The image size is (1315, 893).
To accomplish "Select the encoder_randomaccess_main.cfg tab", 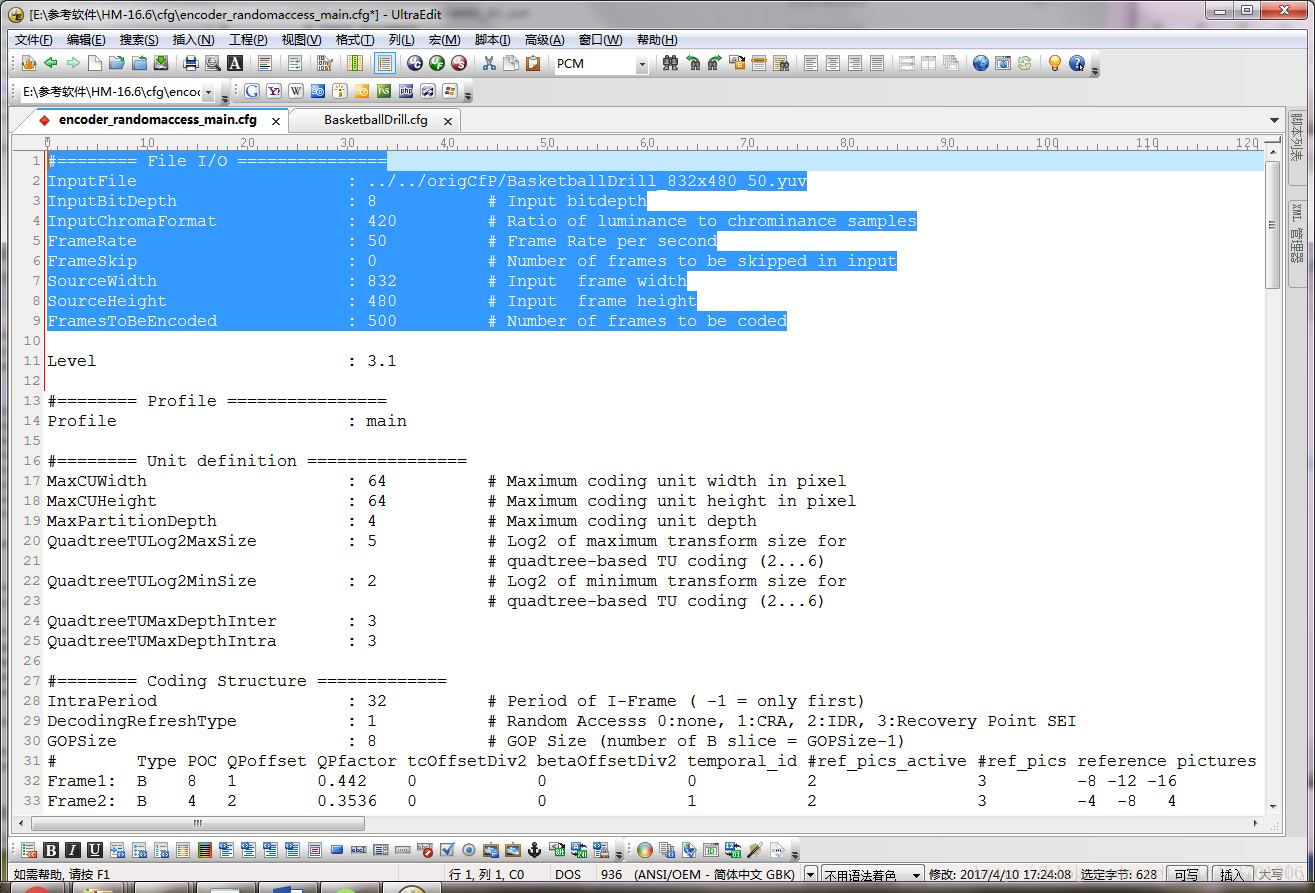I will tap(158, 119).
